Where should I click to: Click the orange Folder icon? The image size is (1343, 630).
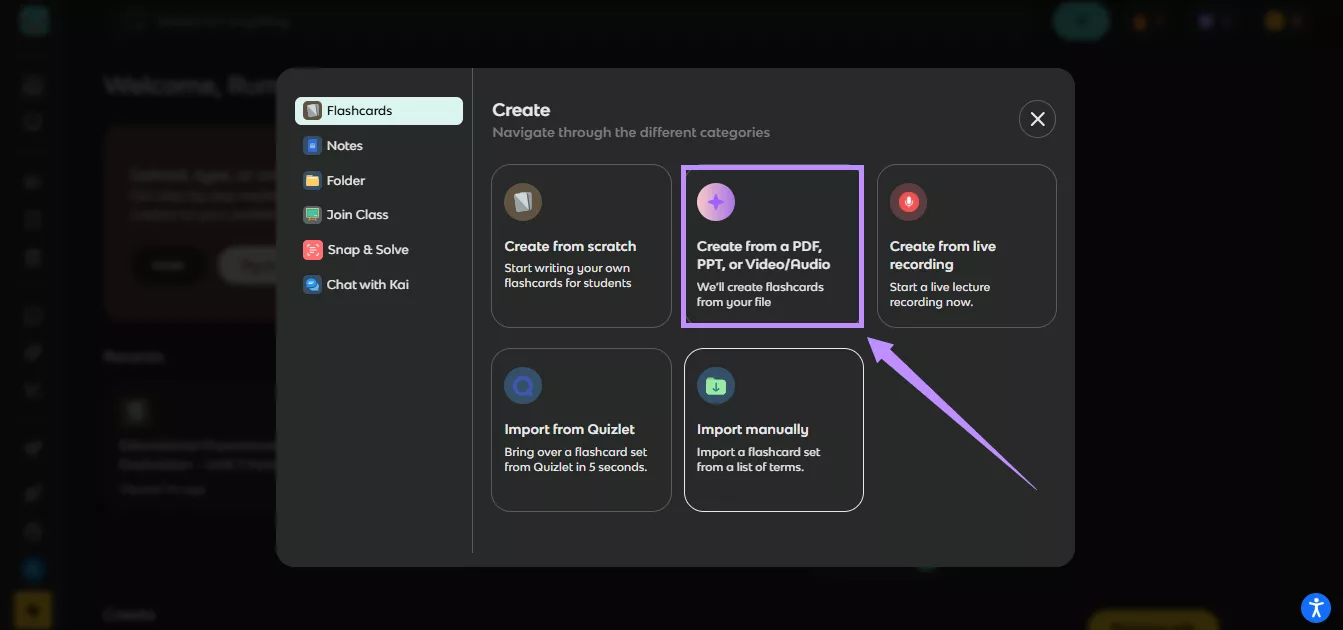pyautogui.click(x=310, y=180)
